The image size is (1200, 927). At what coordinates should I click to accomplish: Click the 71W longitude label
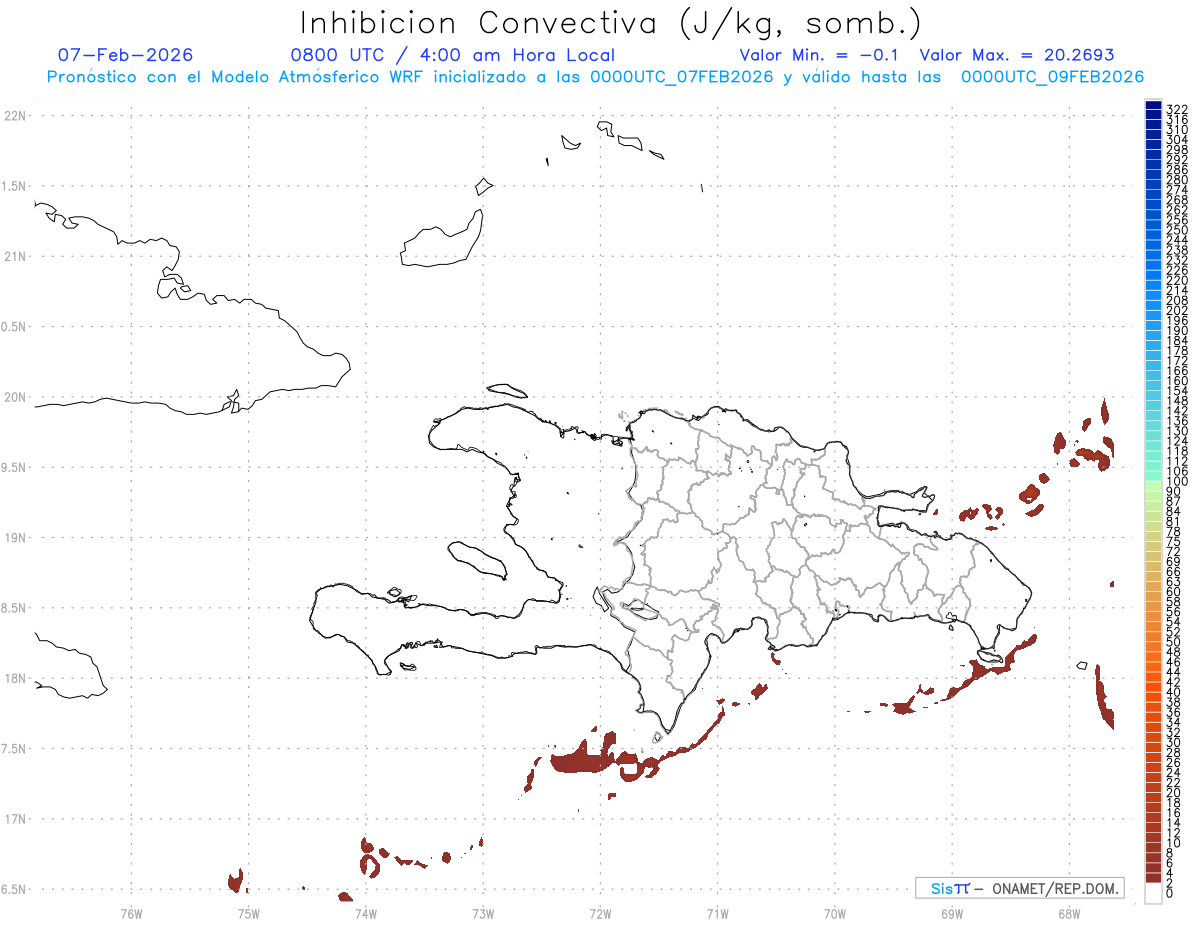(x=717, y=912)
